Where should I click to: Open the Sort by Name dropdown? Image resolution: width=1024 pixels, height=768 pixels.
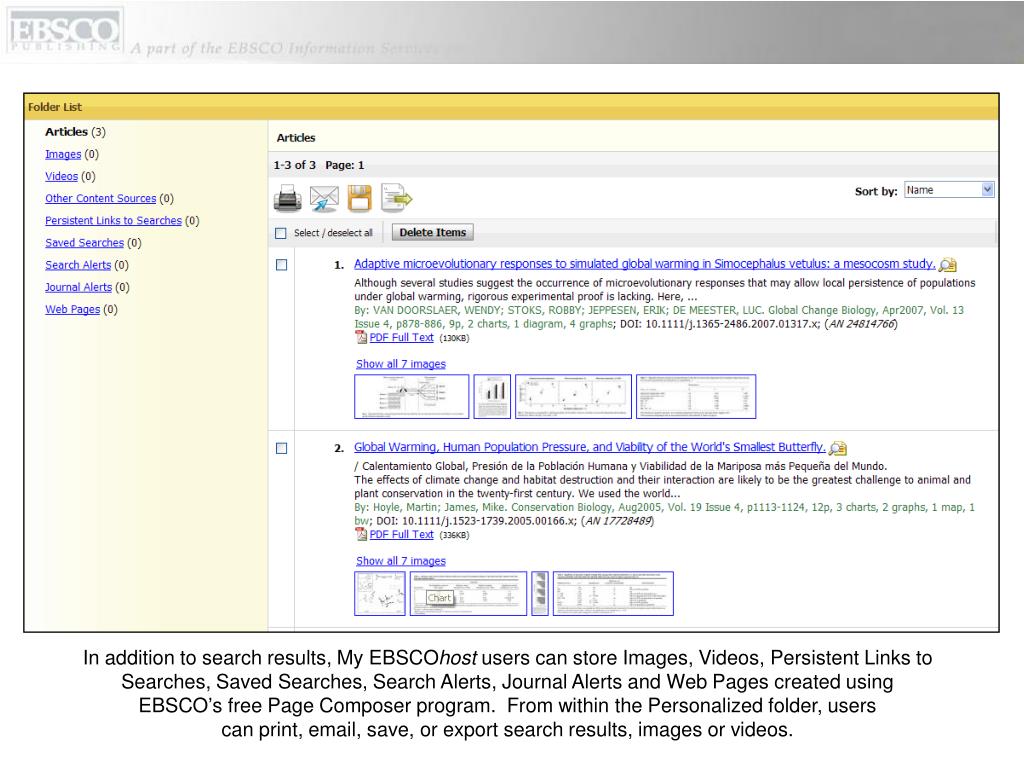tap(949, 190)
